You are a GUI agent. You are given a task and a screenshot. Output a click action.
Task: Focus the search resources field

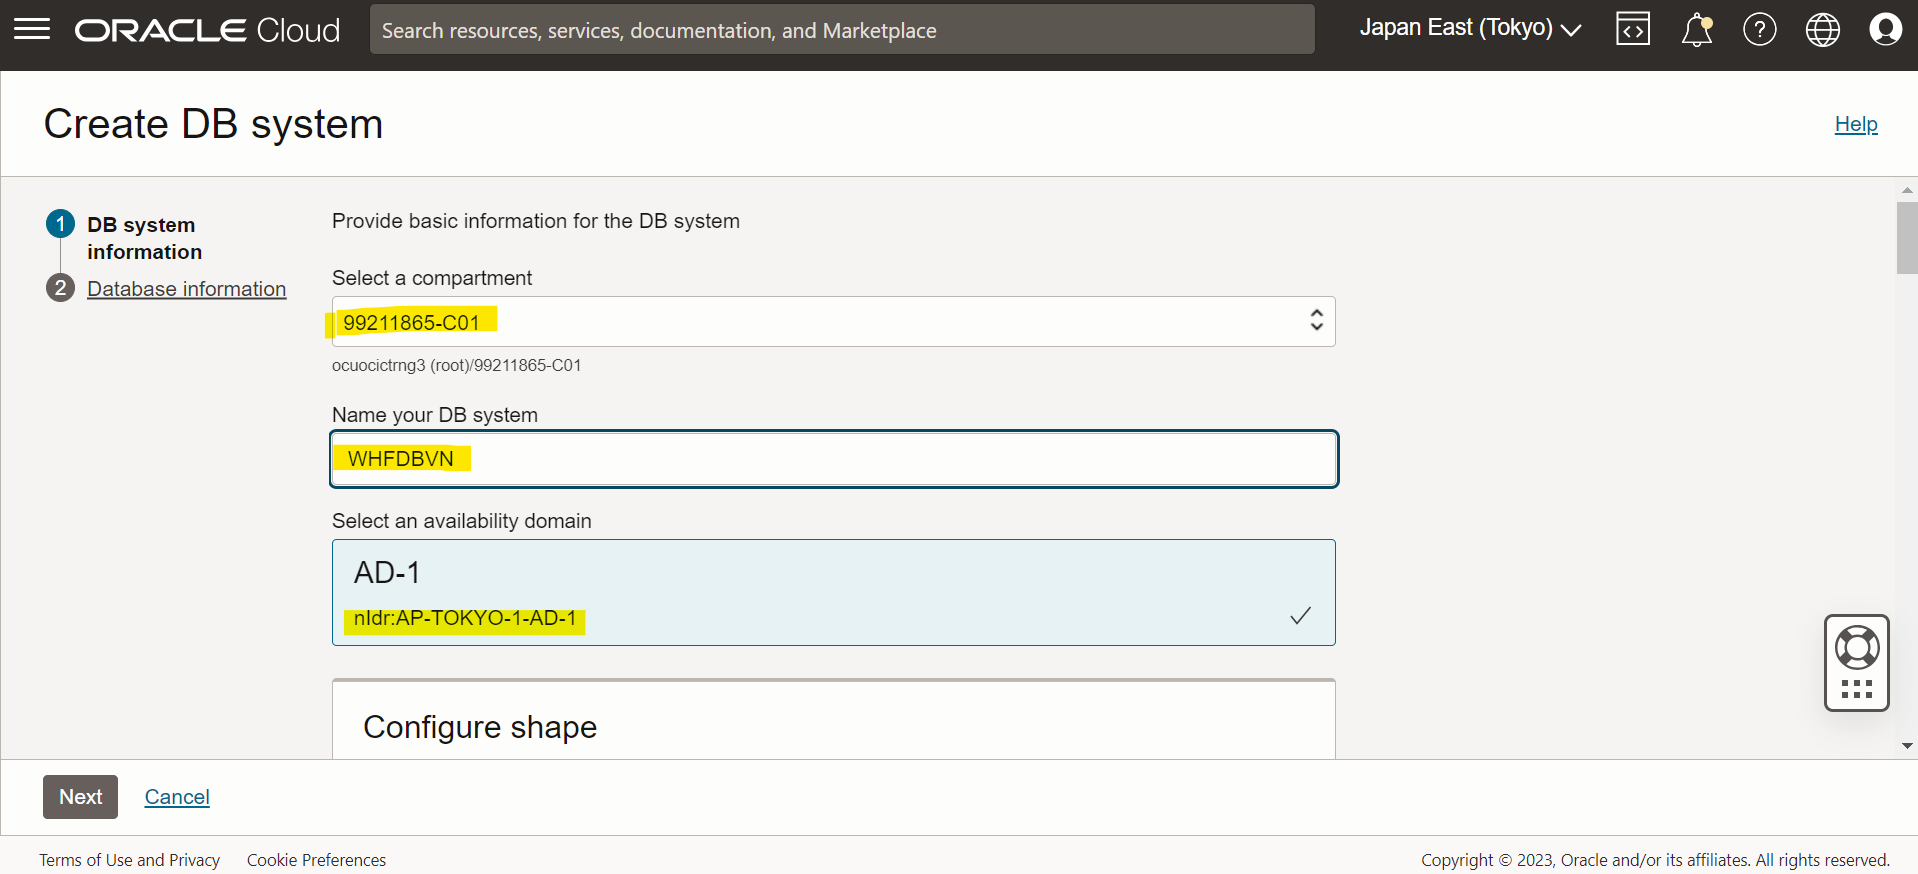(x=842, y=30)
